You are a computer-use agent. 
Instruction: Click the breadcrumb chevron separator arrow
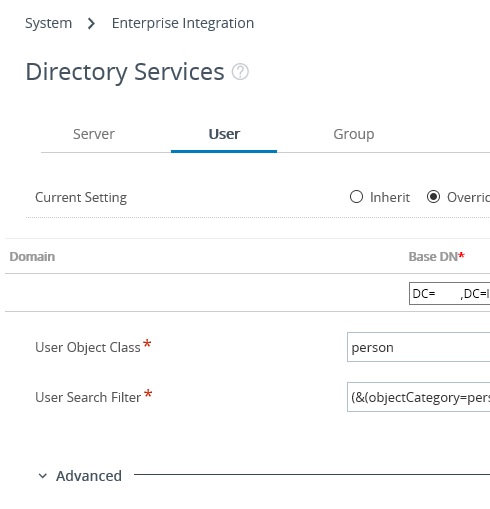(x=91, y=24)
